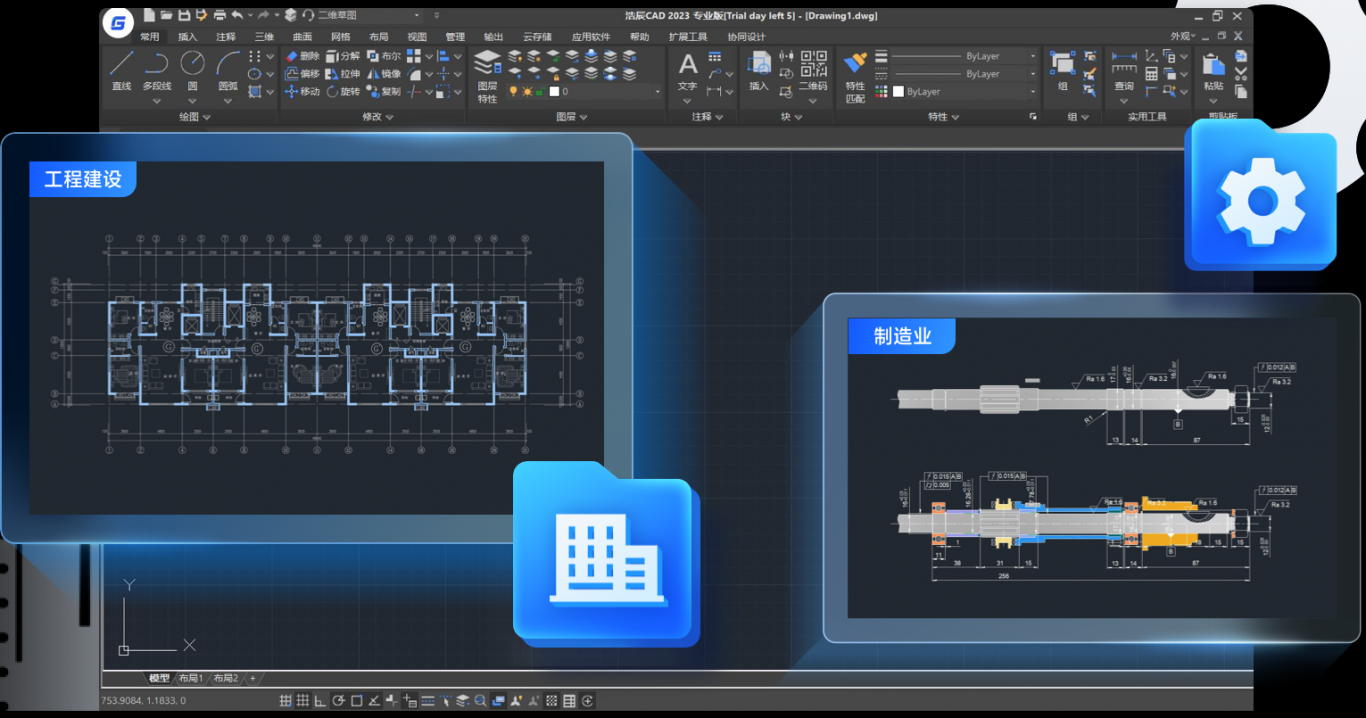The width and height of the screenshot is (1366, 718).
Task: Click the 组 (Group) tool
Action: pyautogui.click(x=1061, y=72)
